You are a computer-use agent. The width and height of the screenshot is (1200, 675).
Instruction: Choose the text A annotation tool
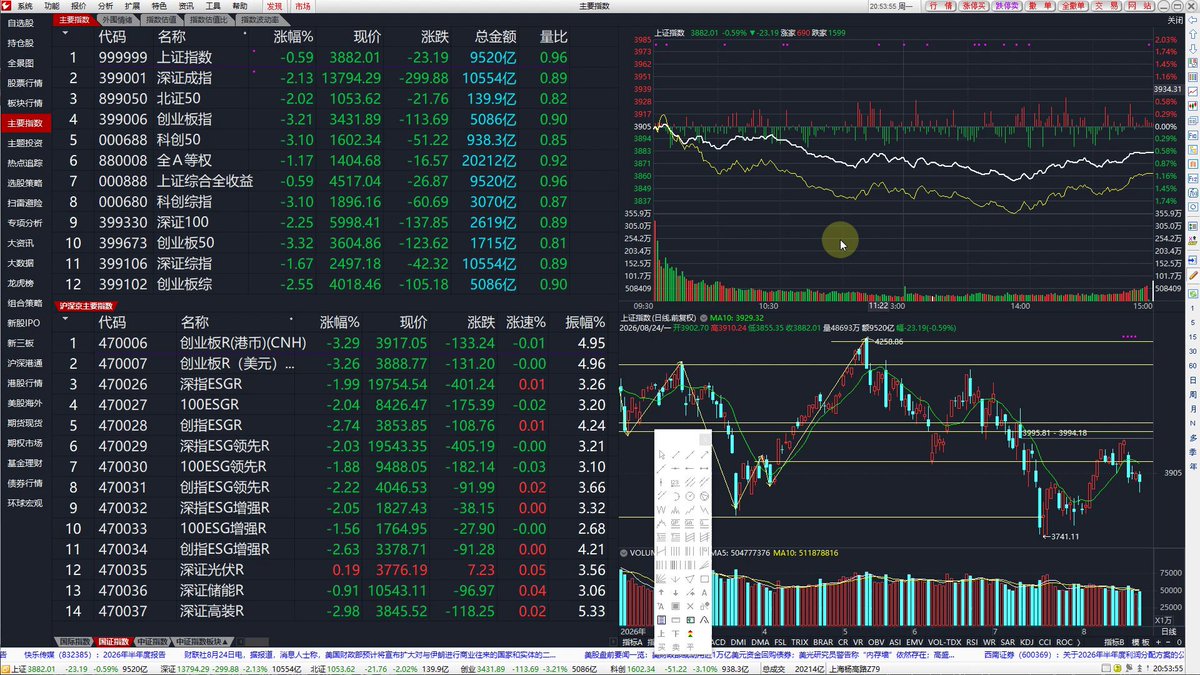705,593
